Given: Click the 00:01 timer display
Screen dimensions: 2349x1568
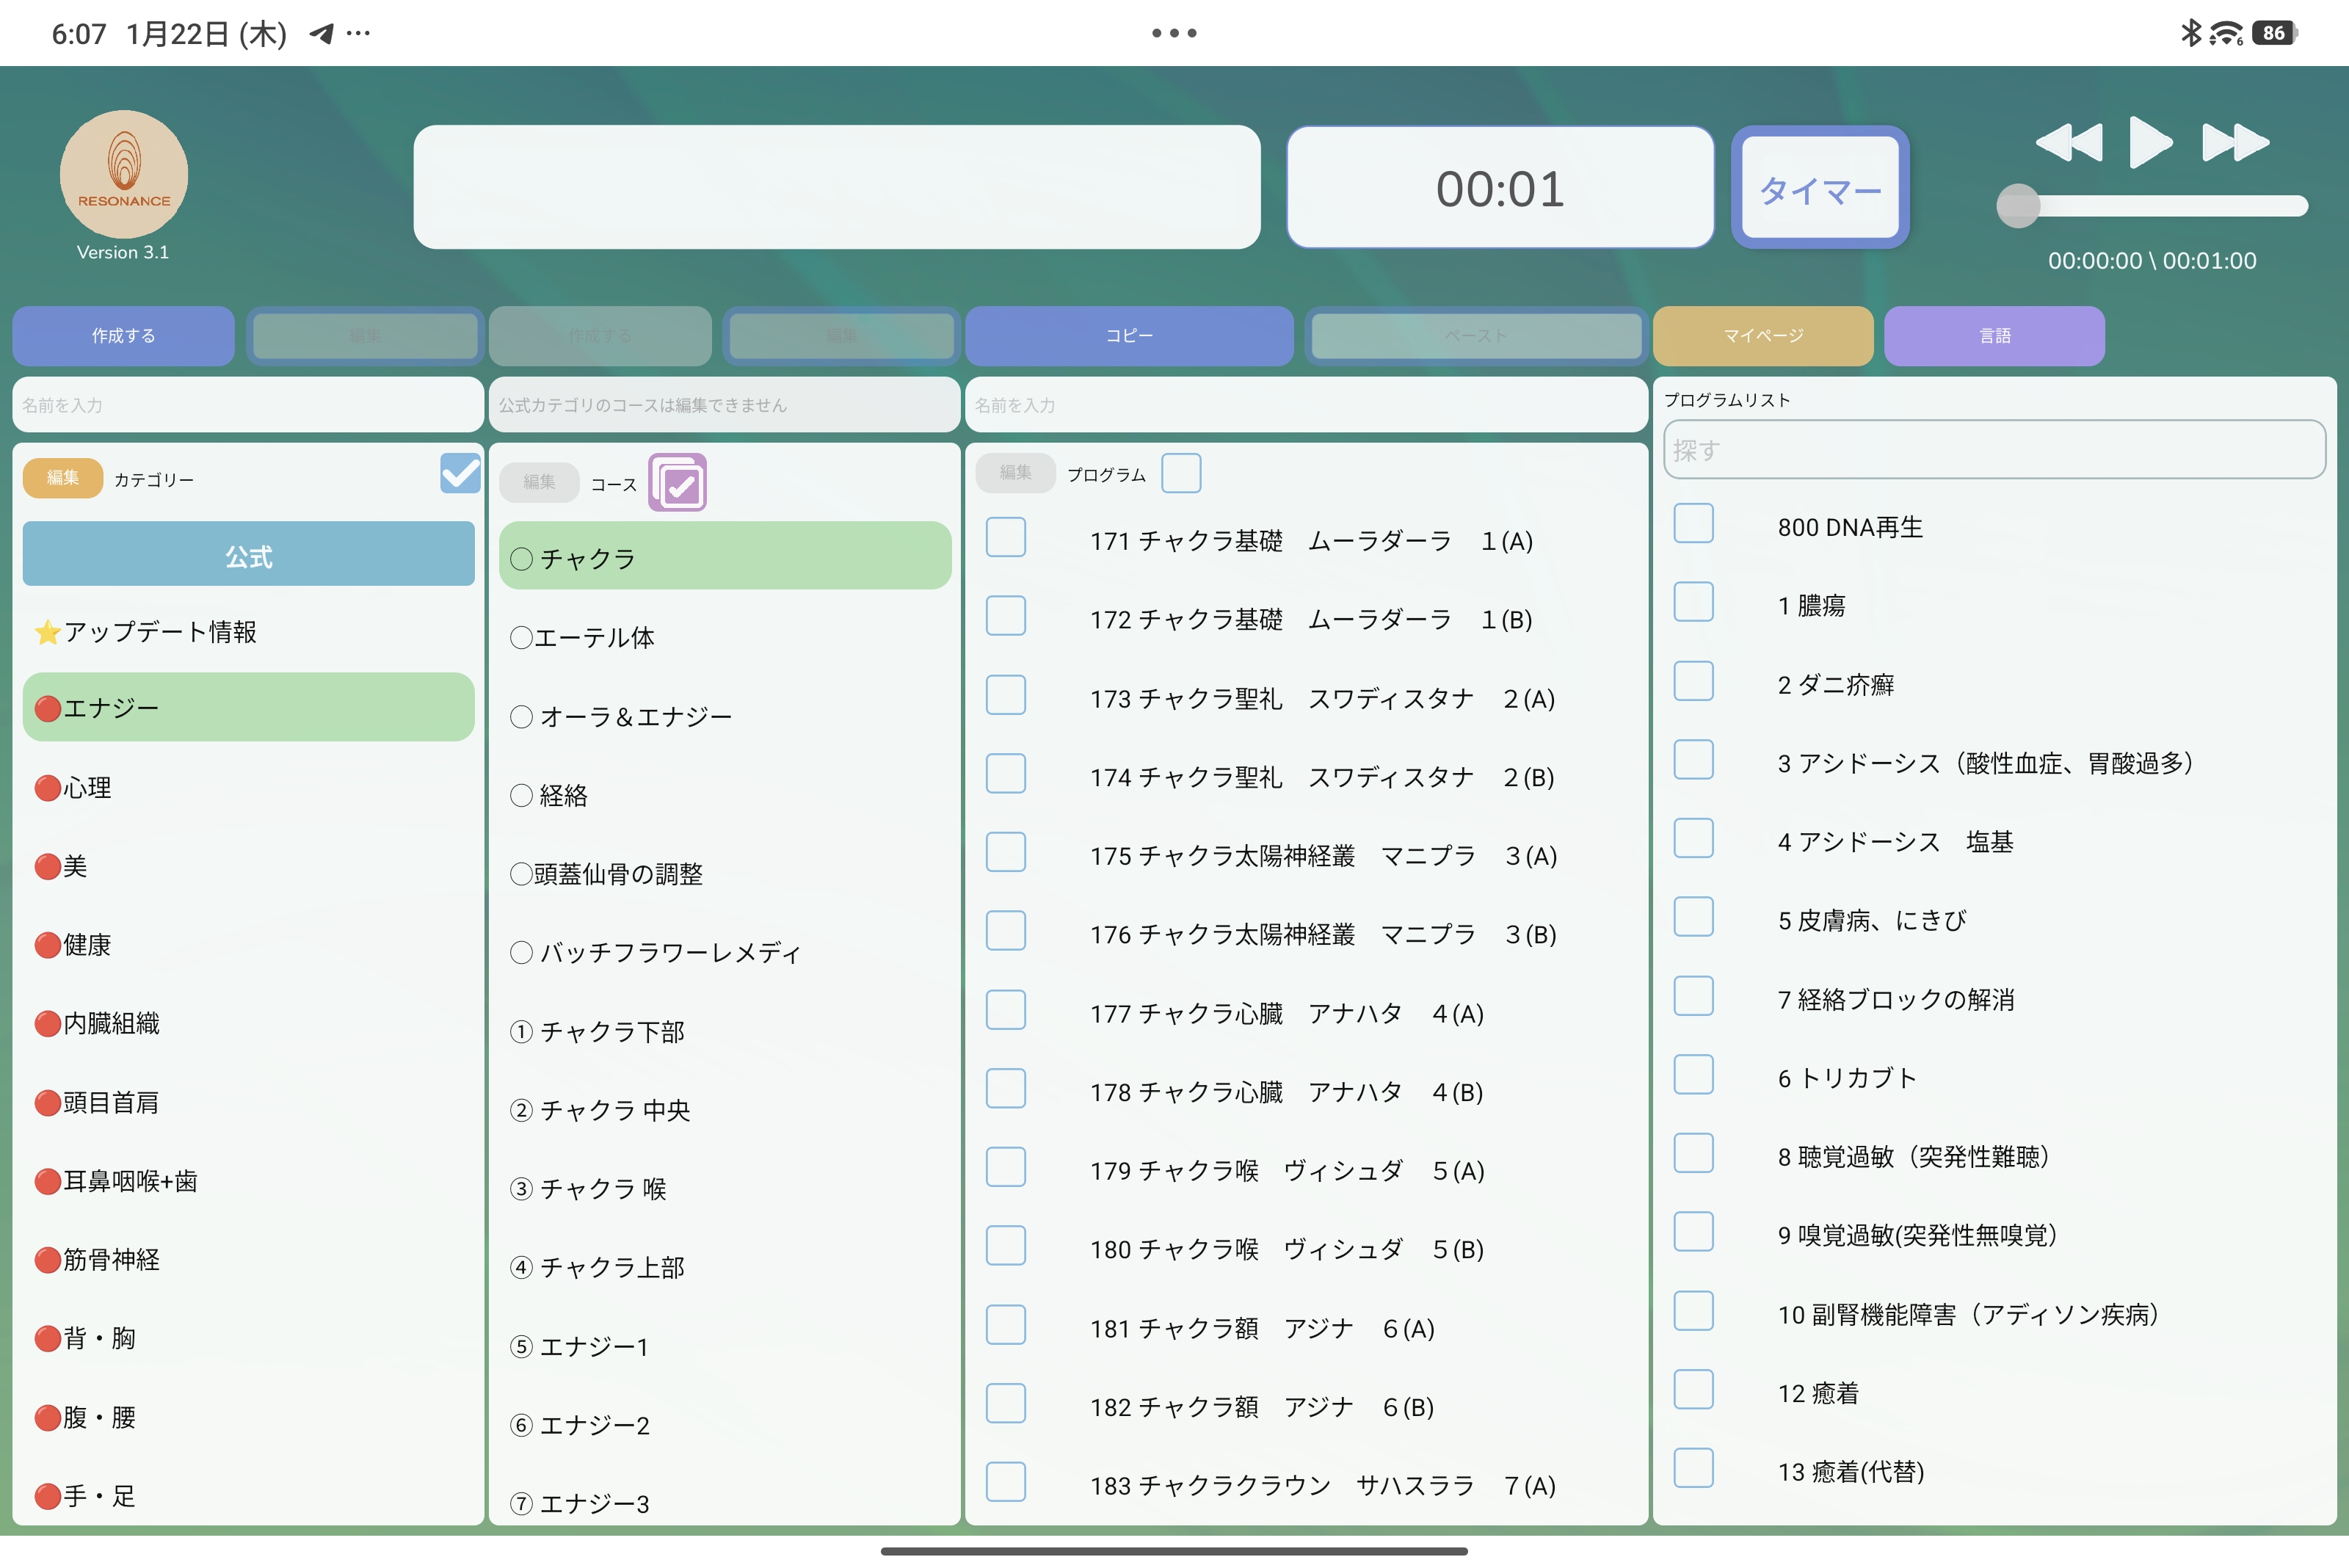Looking at the screenshot, I should 1500,188.
